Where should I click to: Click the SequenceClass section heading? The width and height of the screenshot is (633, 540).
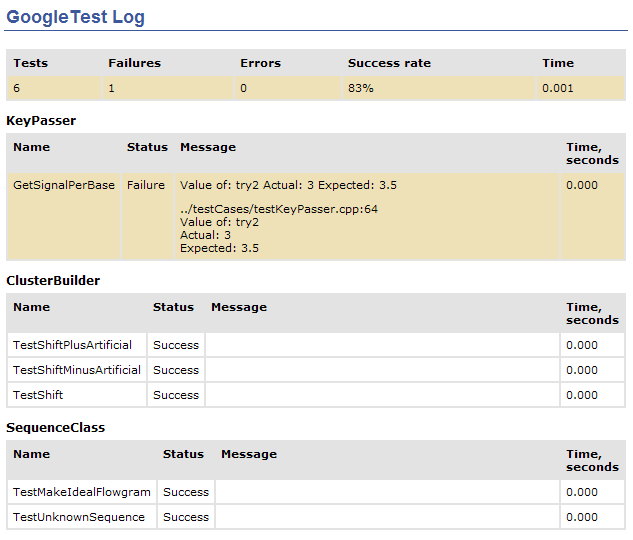coord(56,427)
